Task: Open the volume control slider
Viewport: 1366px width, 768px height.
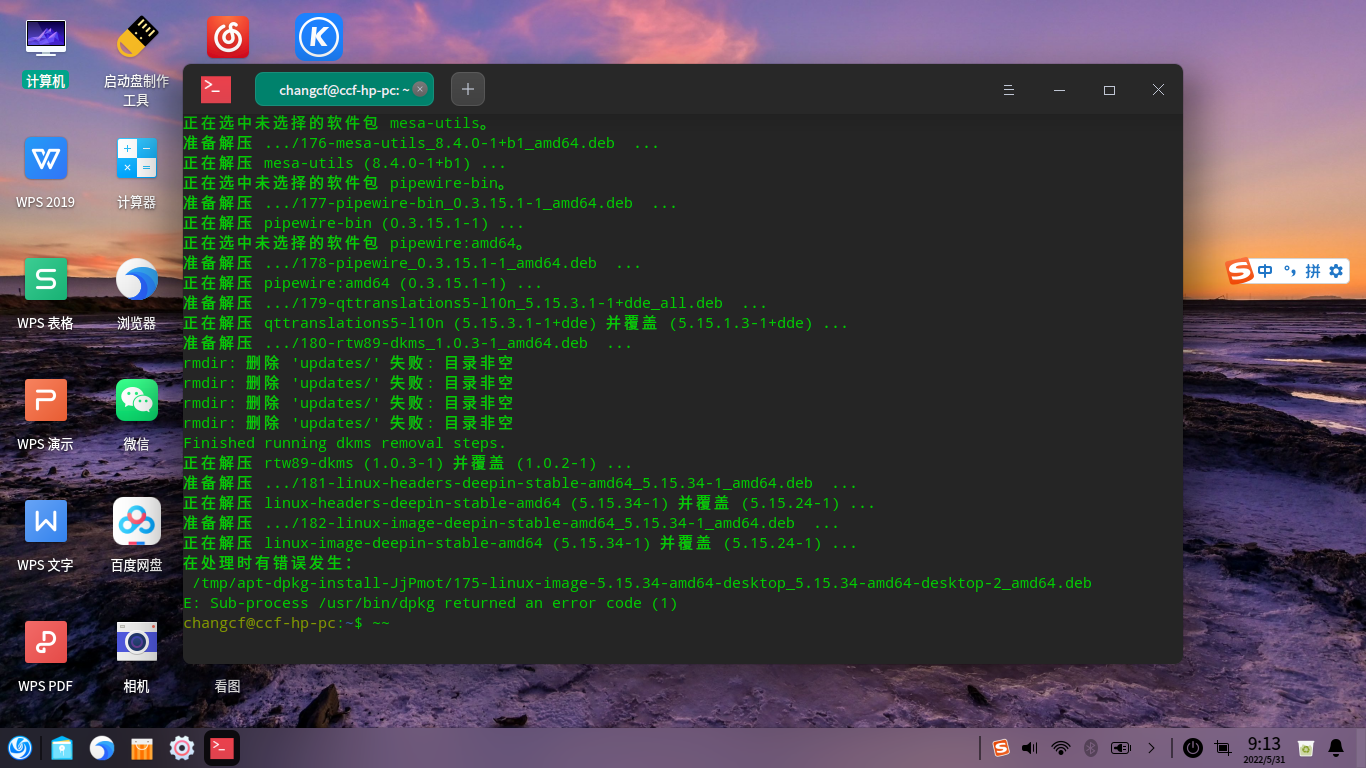Action: (x=1029, y=747)
